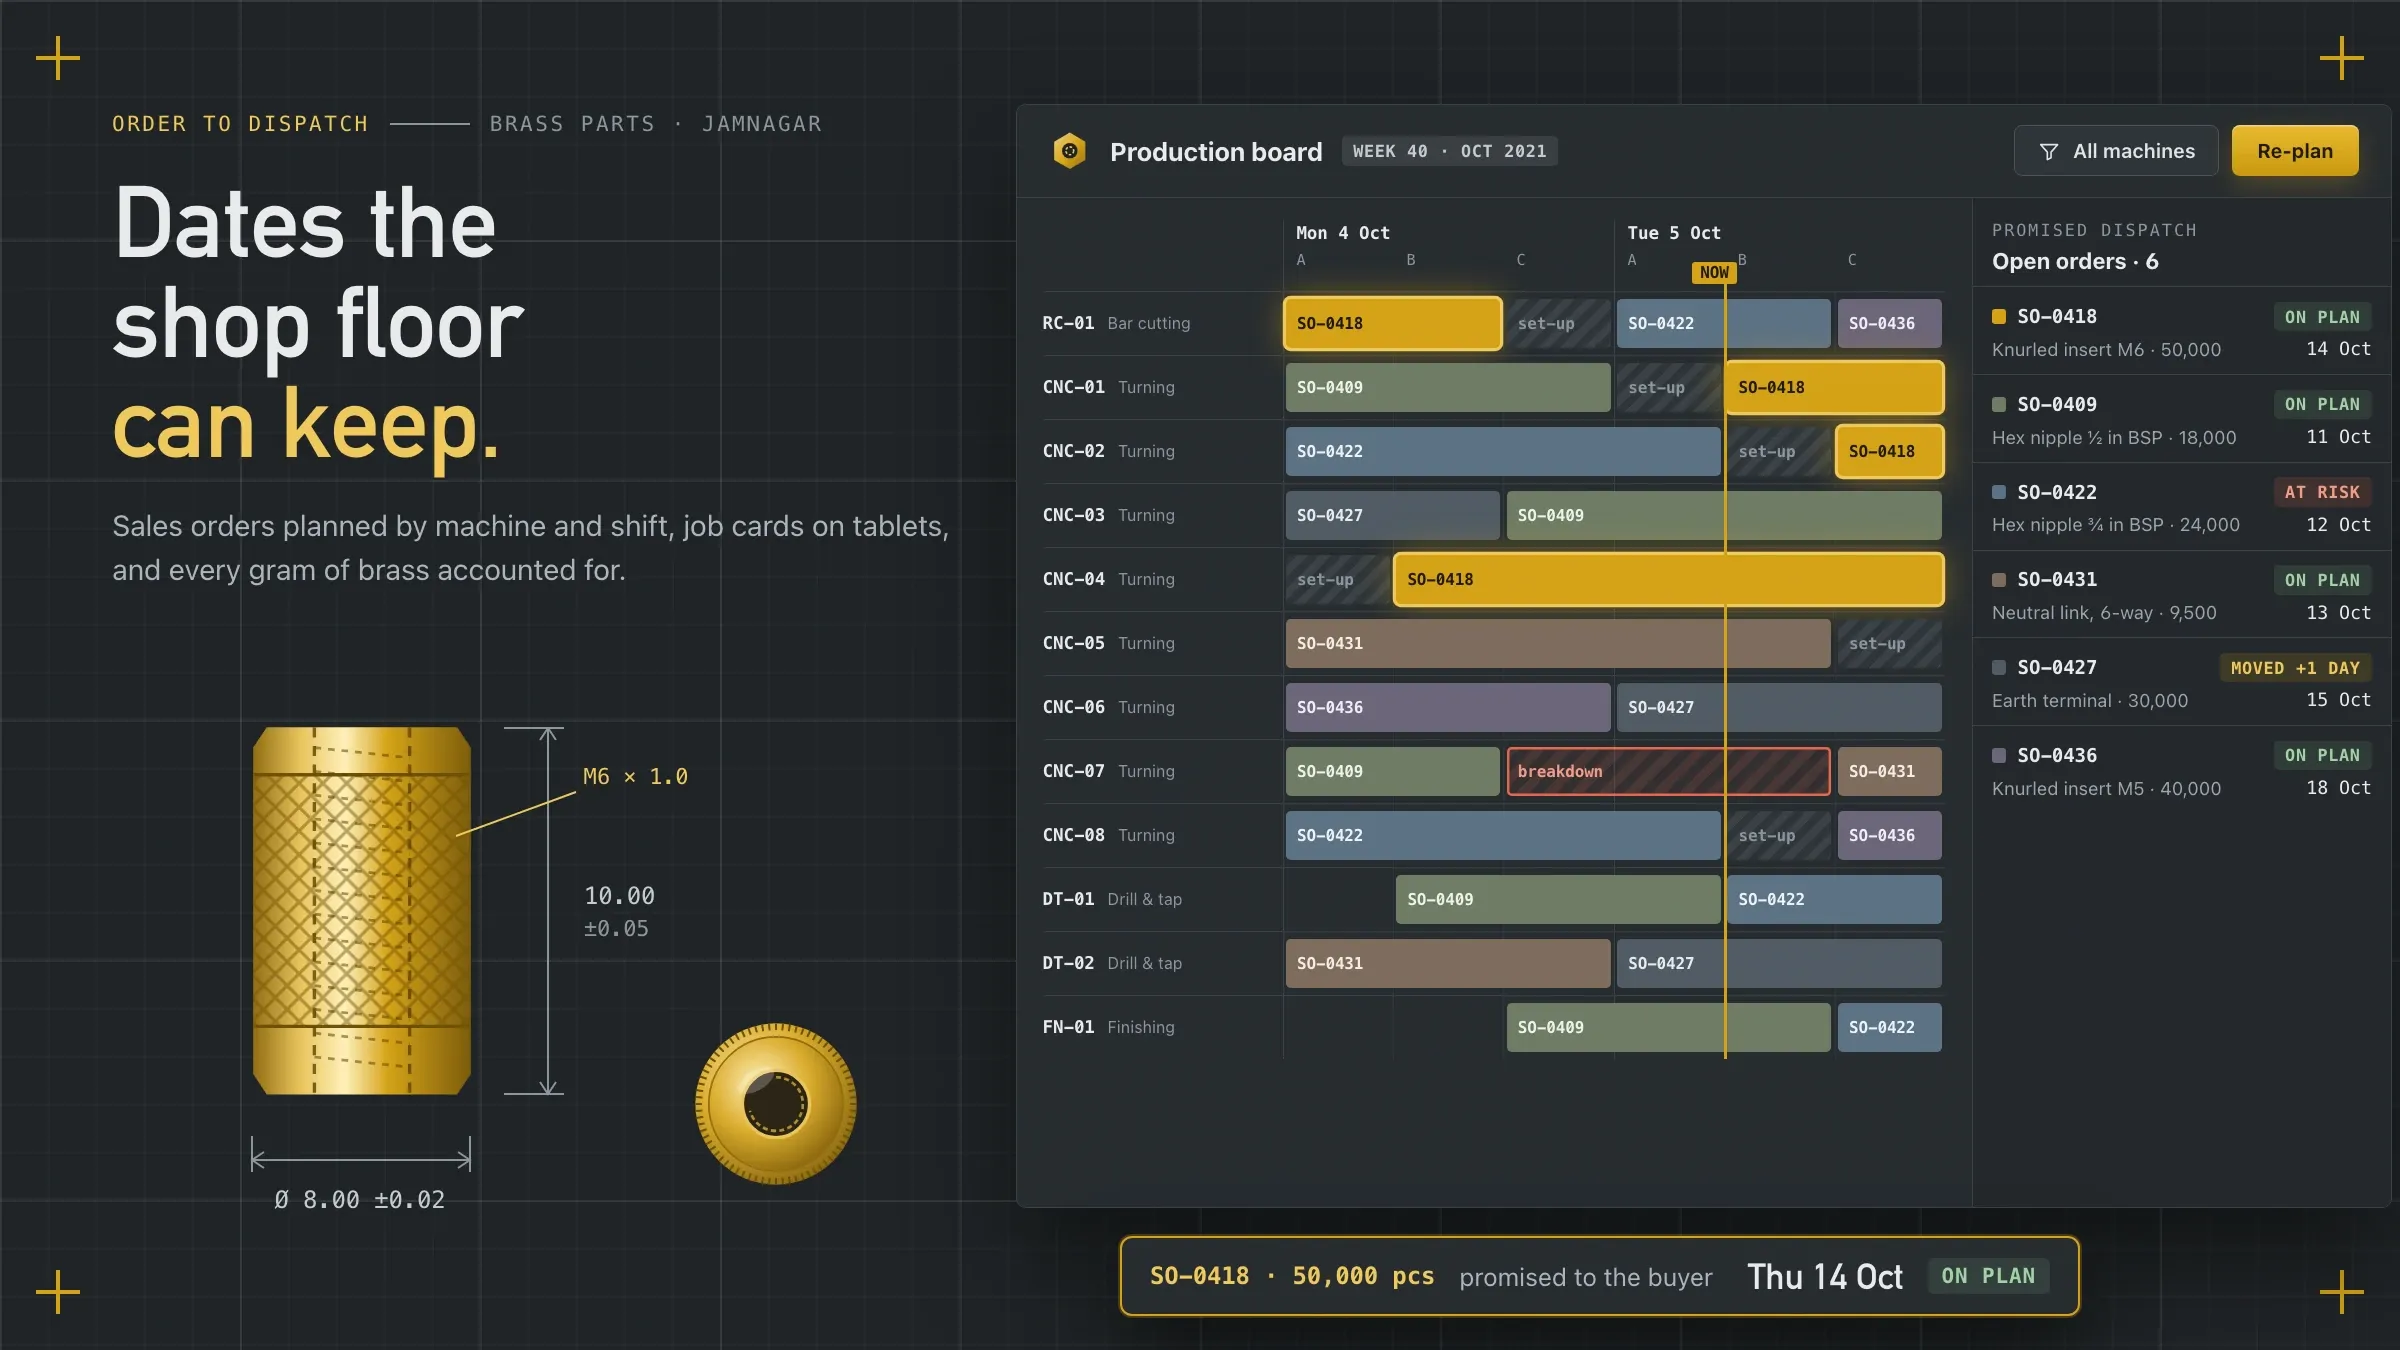Select SO-0422 bar on FN-01 row
Image resolution: width=2400 pixels, height=1350 pixels.
click(1890, 1027)
